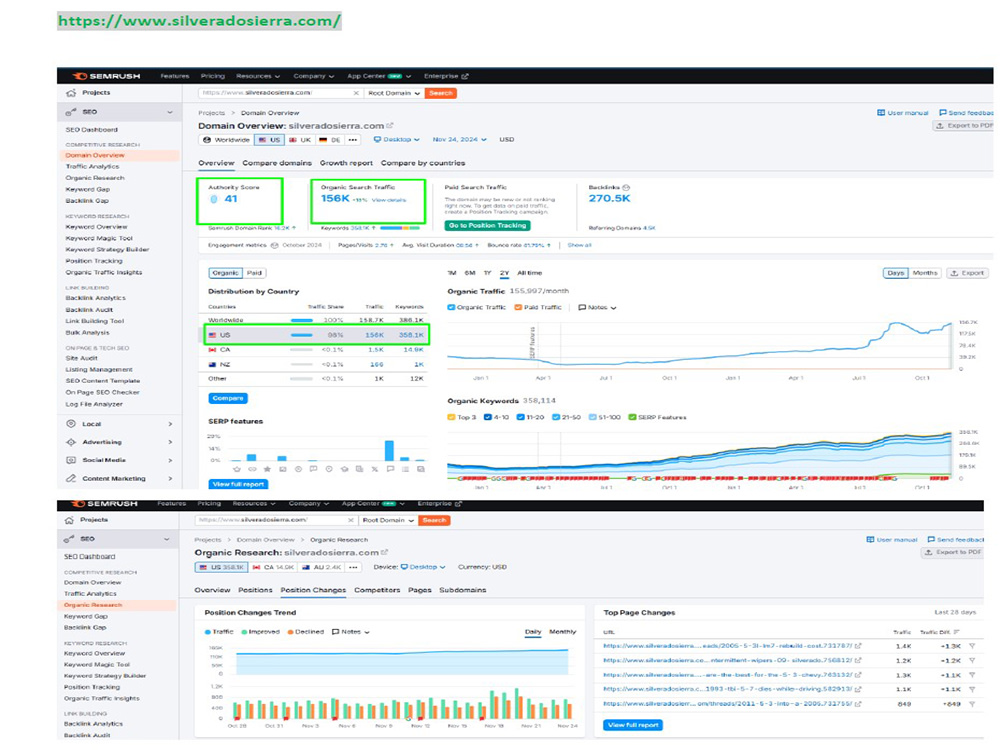Screen dimensions: 1000x750
Task: Open Desktop device dropdown in Domain Overview
Action: [397, 140]
